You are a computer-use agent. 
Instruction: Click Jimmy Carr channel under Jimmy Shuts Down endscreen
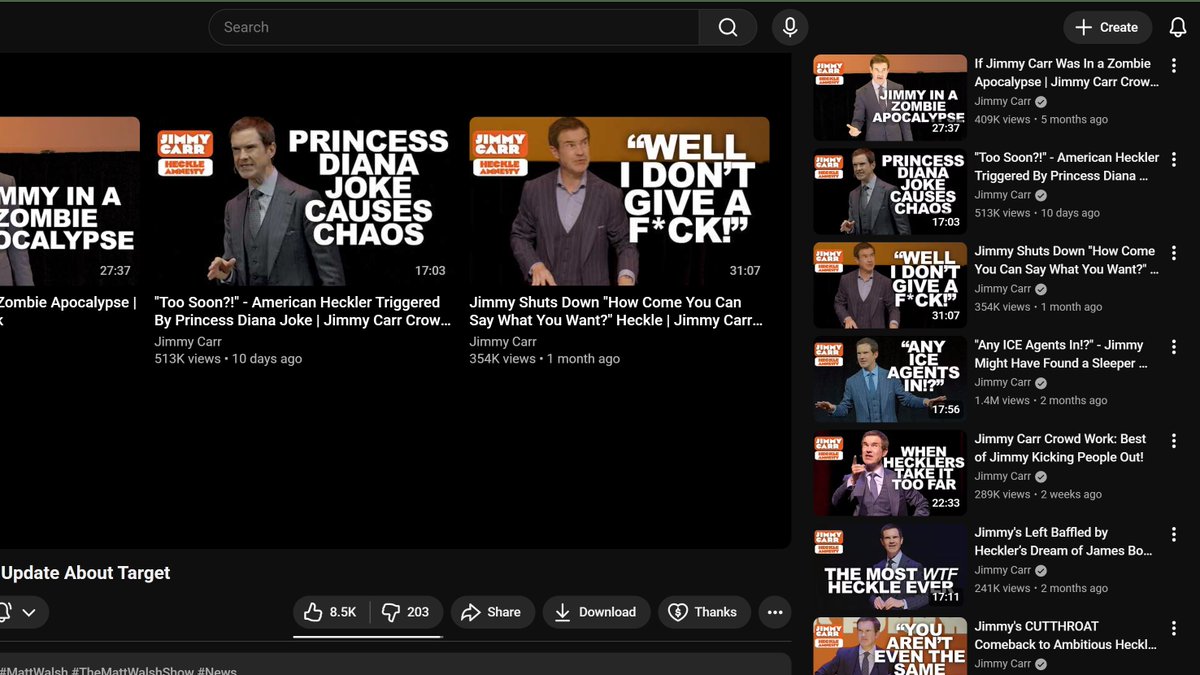click(503, 341)
